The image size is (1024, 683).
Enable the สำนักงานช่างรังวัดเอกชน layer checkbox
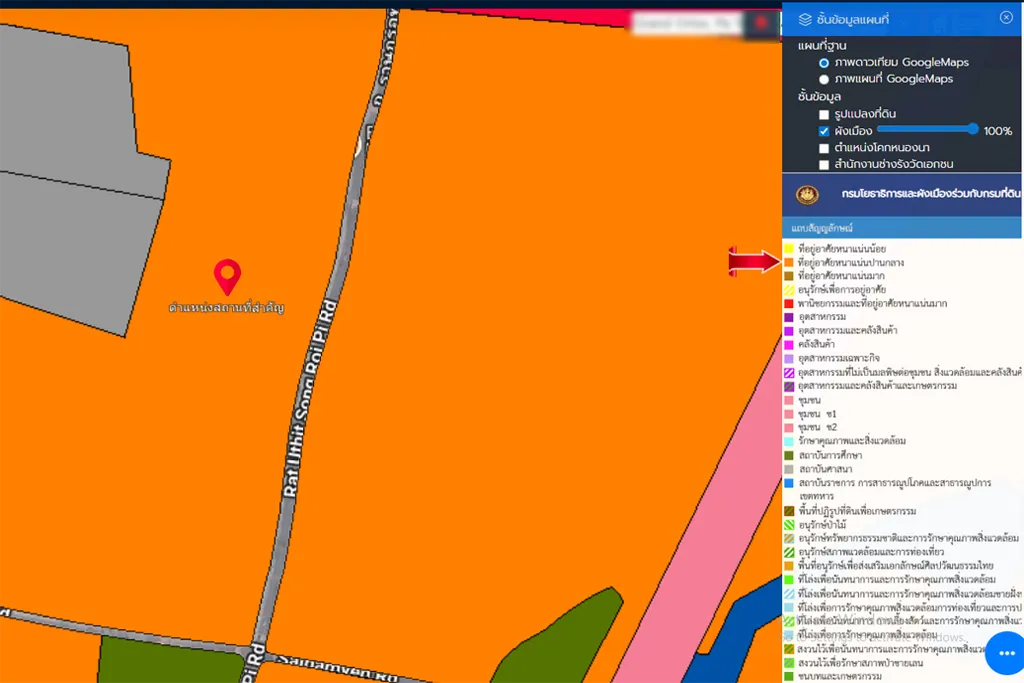click(824, 165)
